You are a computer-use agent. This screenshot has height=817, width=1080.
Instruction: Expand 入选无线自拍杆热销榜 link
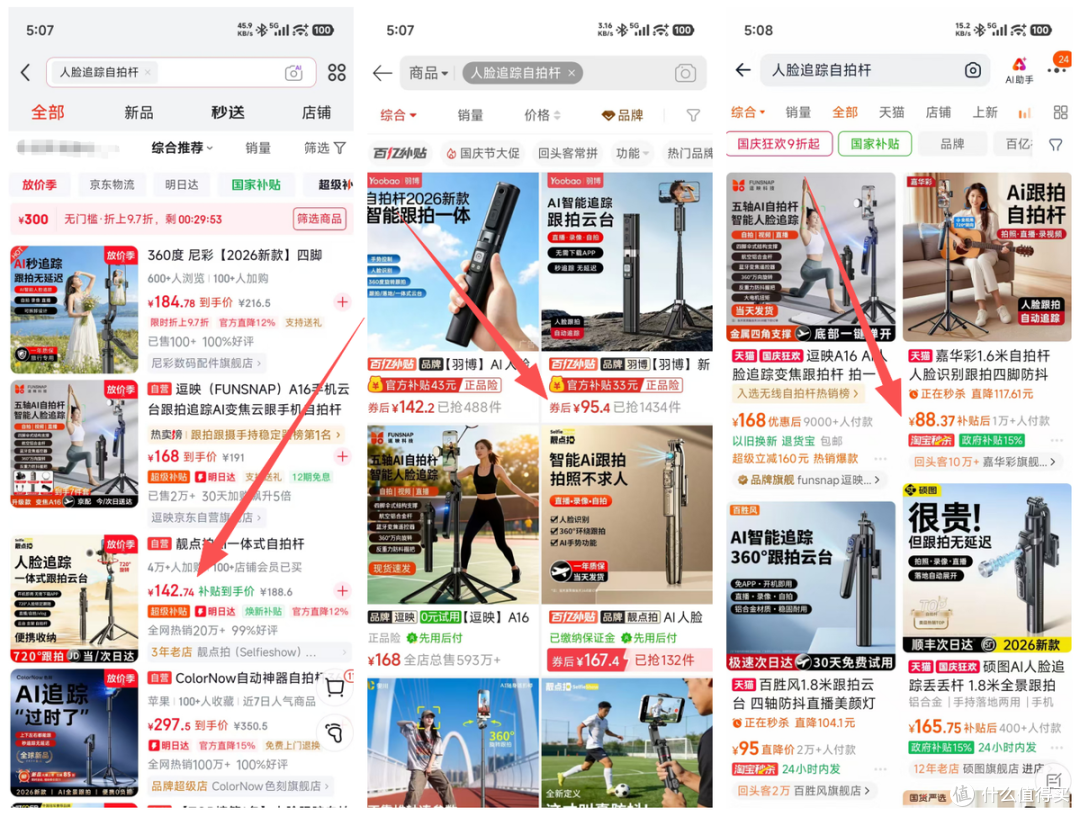point(798,393)
